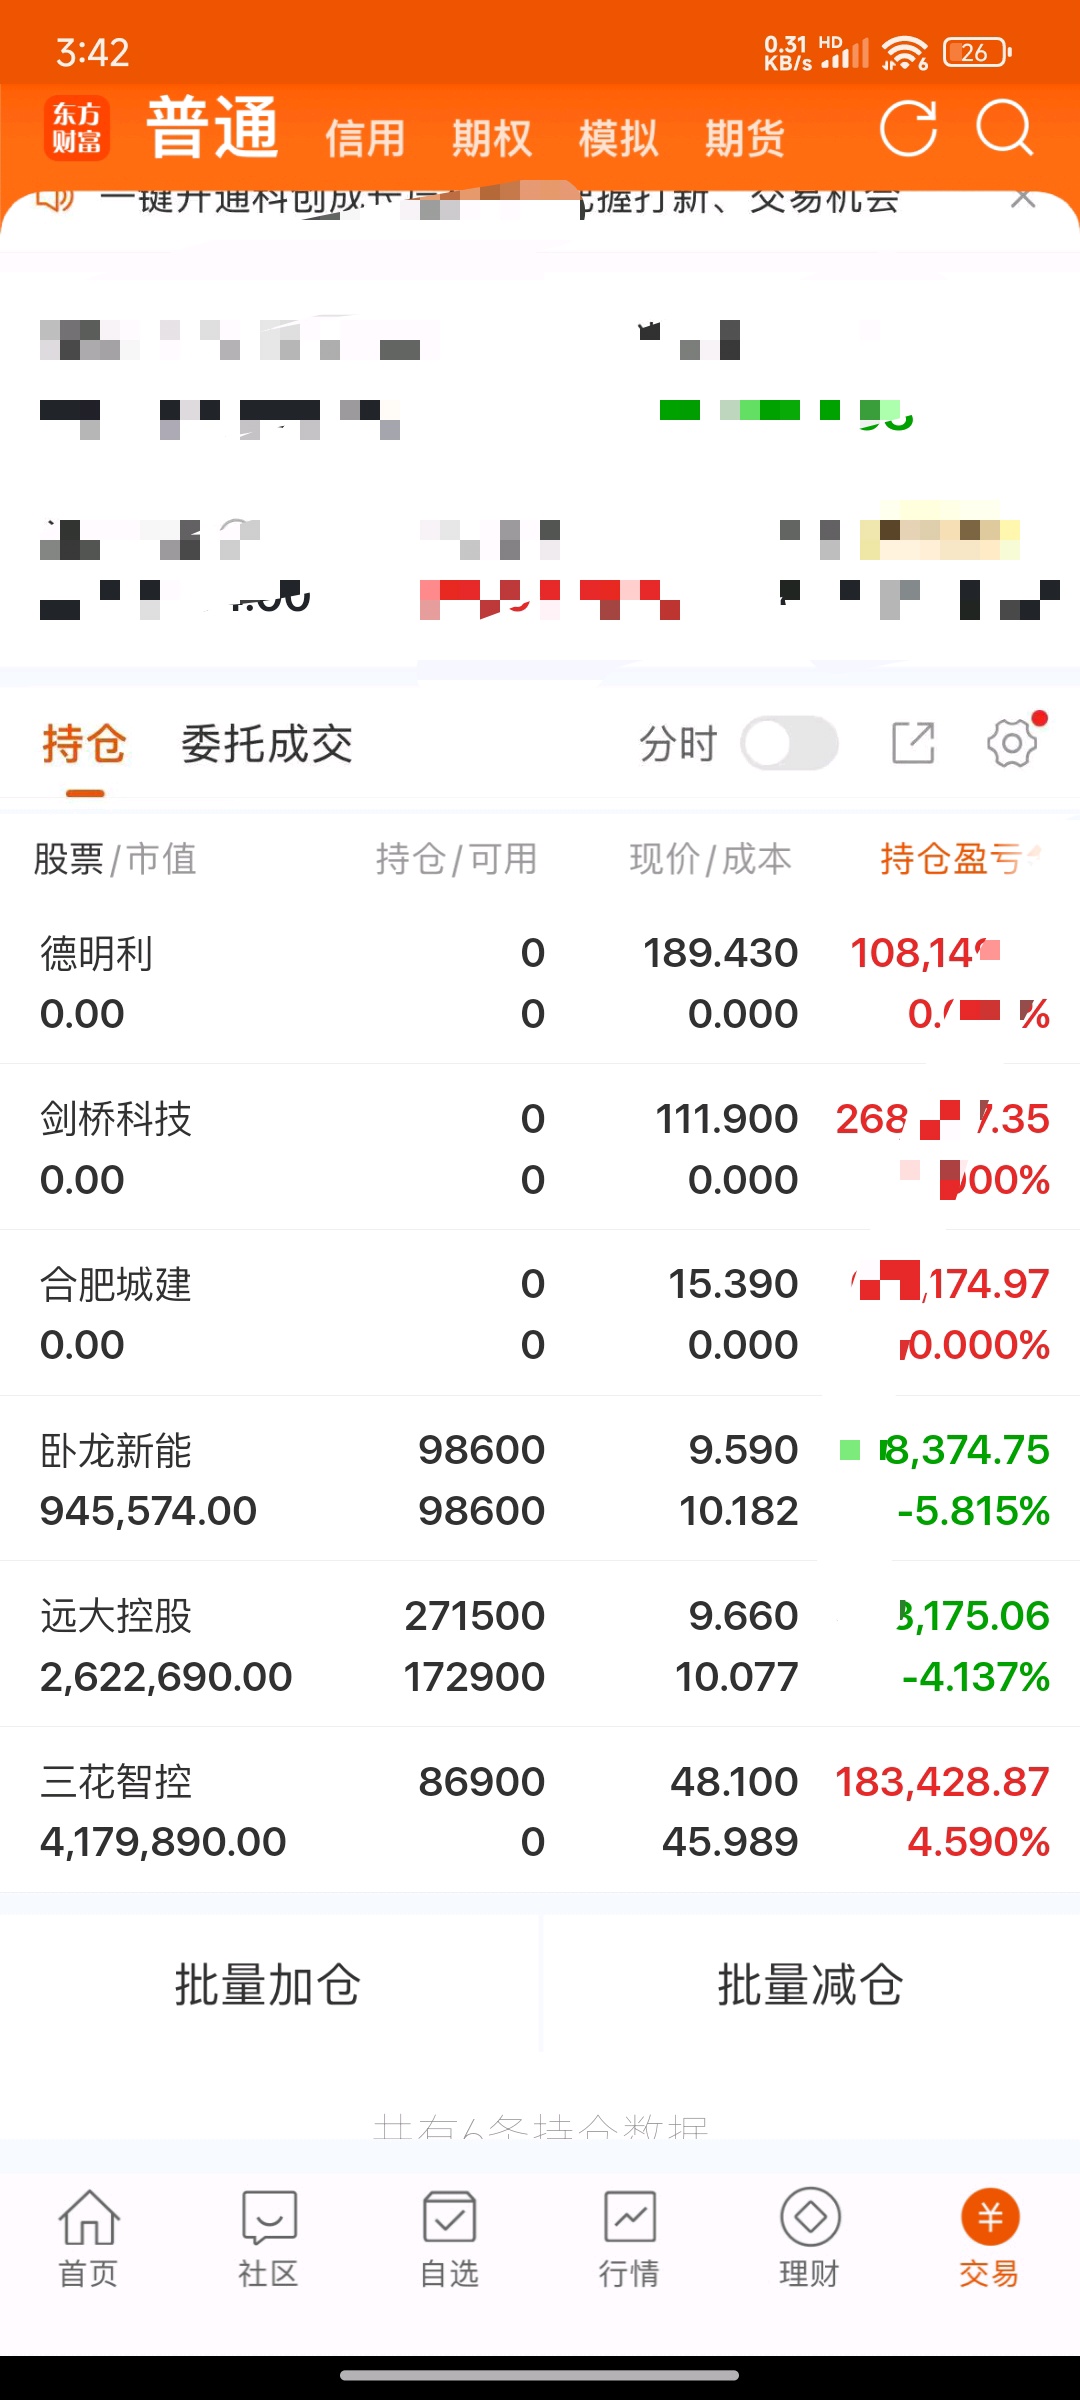The height and width of the screenshot is (2400, 1080).
Task: Tap 批量加仓 button
Action: pos(268,1985)
